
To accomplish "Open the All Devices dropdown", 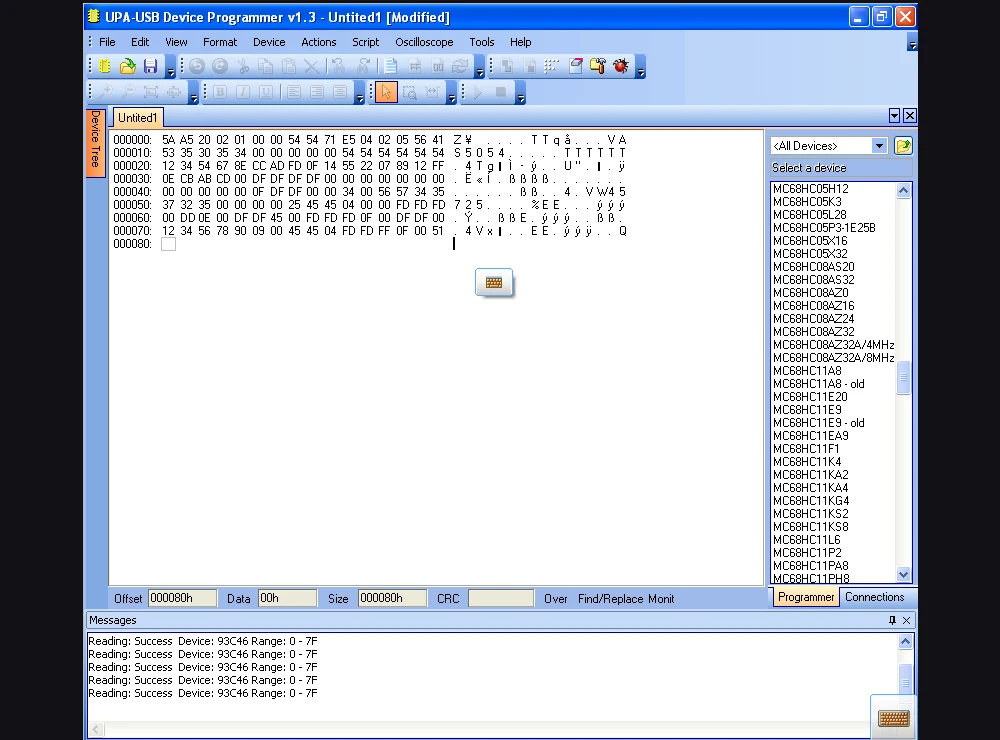I will (879, 146).
